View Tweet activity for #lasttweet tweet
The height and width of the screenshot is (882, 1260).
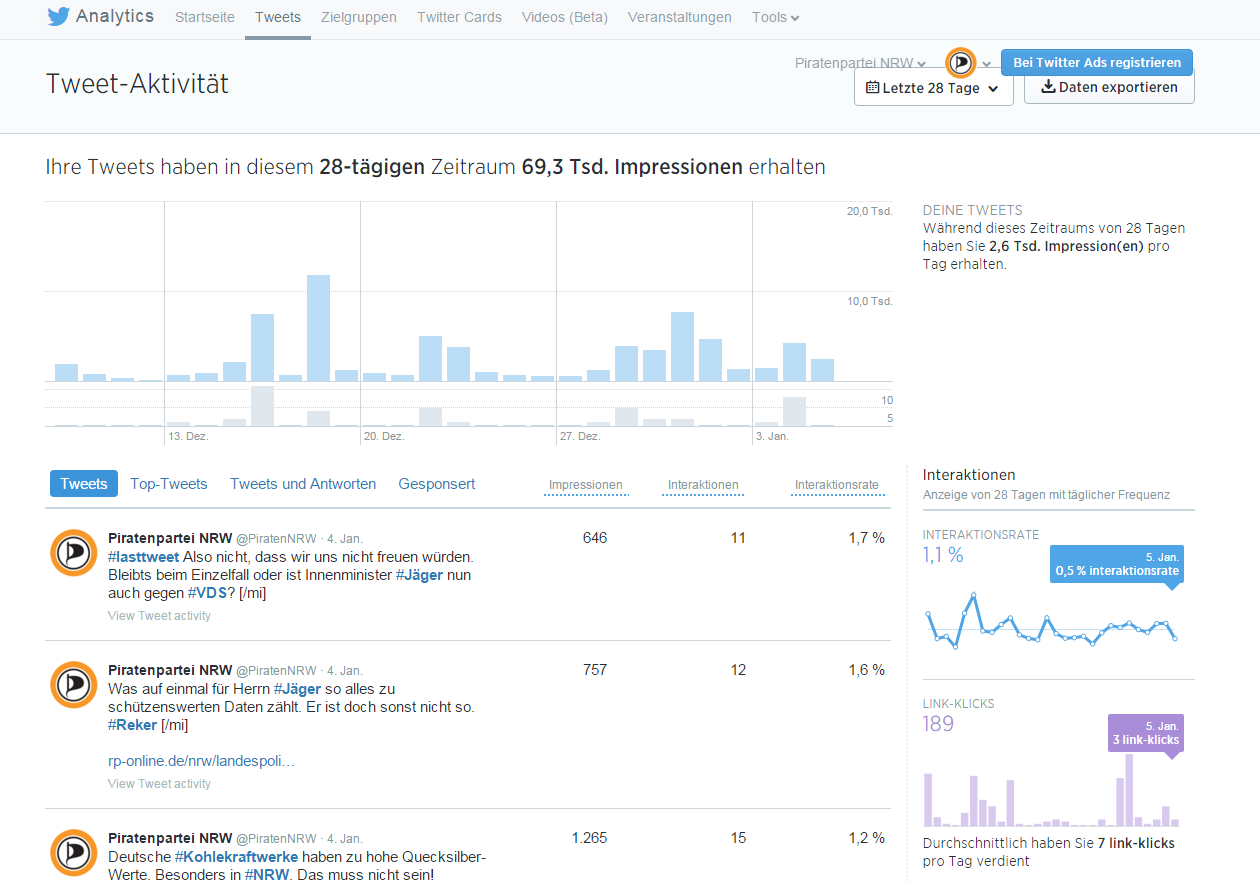[159, 616]
